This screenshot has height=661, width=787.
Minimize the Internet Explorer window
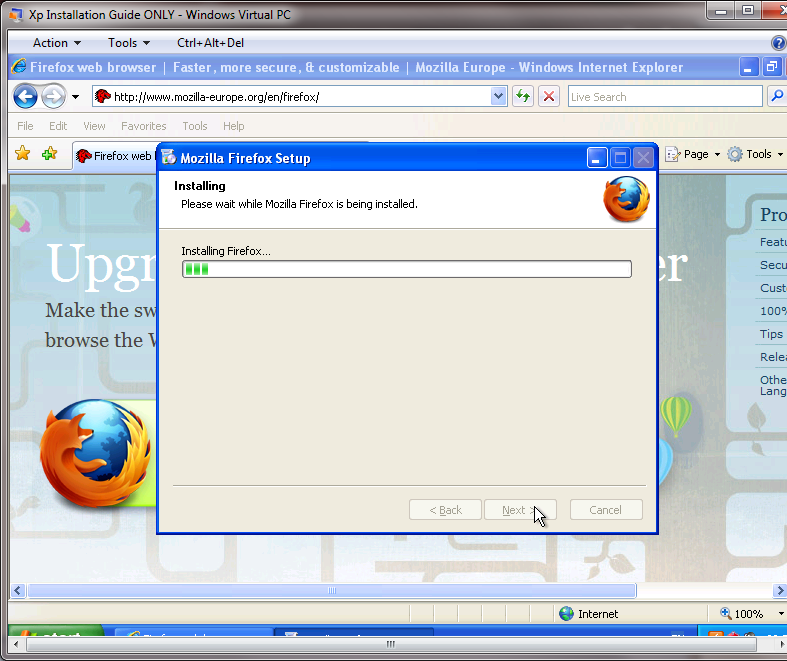point(748,67)
